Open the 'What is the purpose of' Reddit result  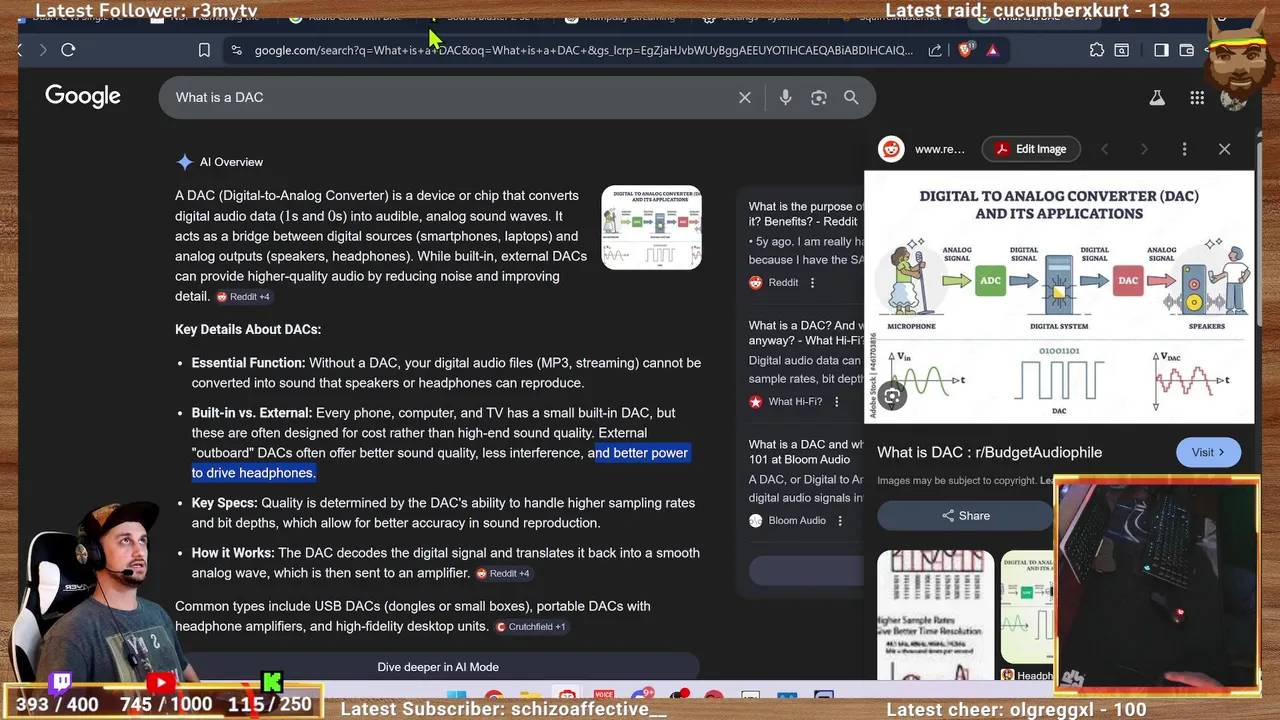[x=805, y=214]
